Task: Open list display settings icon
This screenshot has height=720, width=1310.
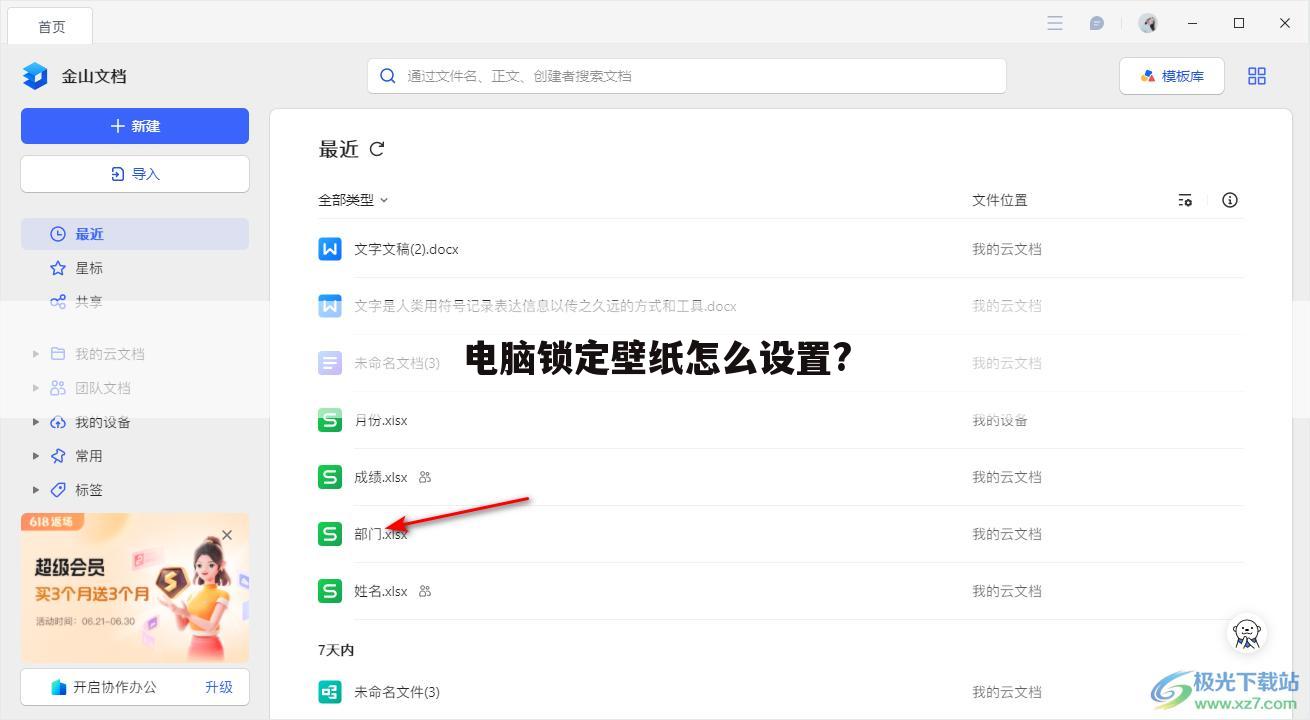Action: pos(1185,200)
